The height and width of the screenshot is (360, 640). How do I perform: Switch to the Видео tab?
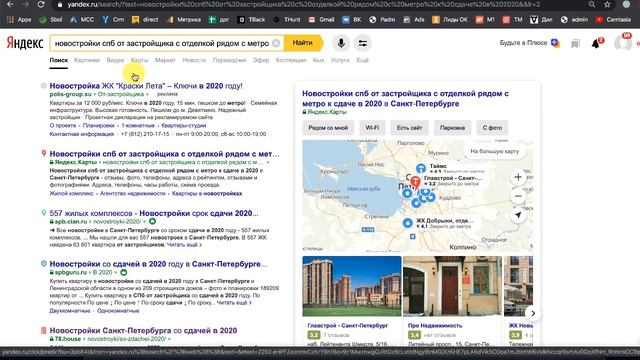point(115,60)
